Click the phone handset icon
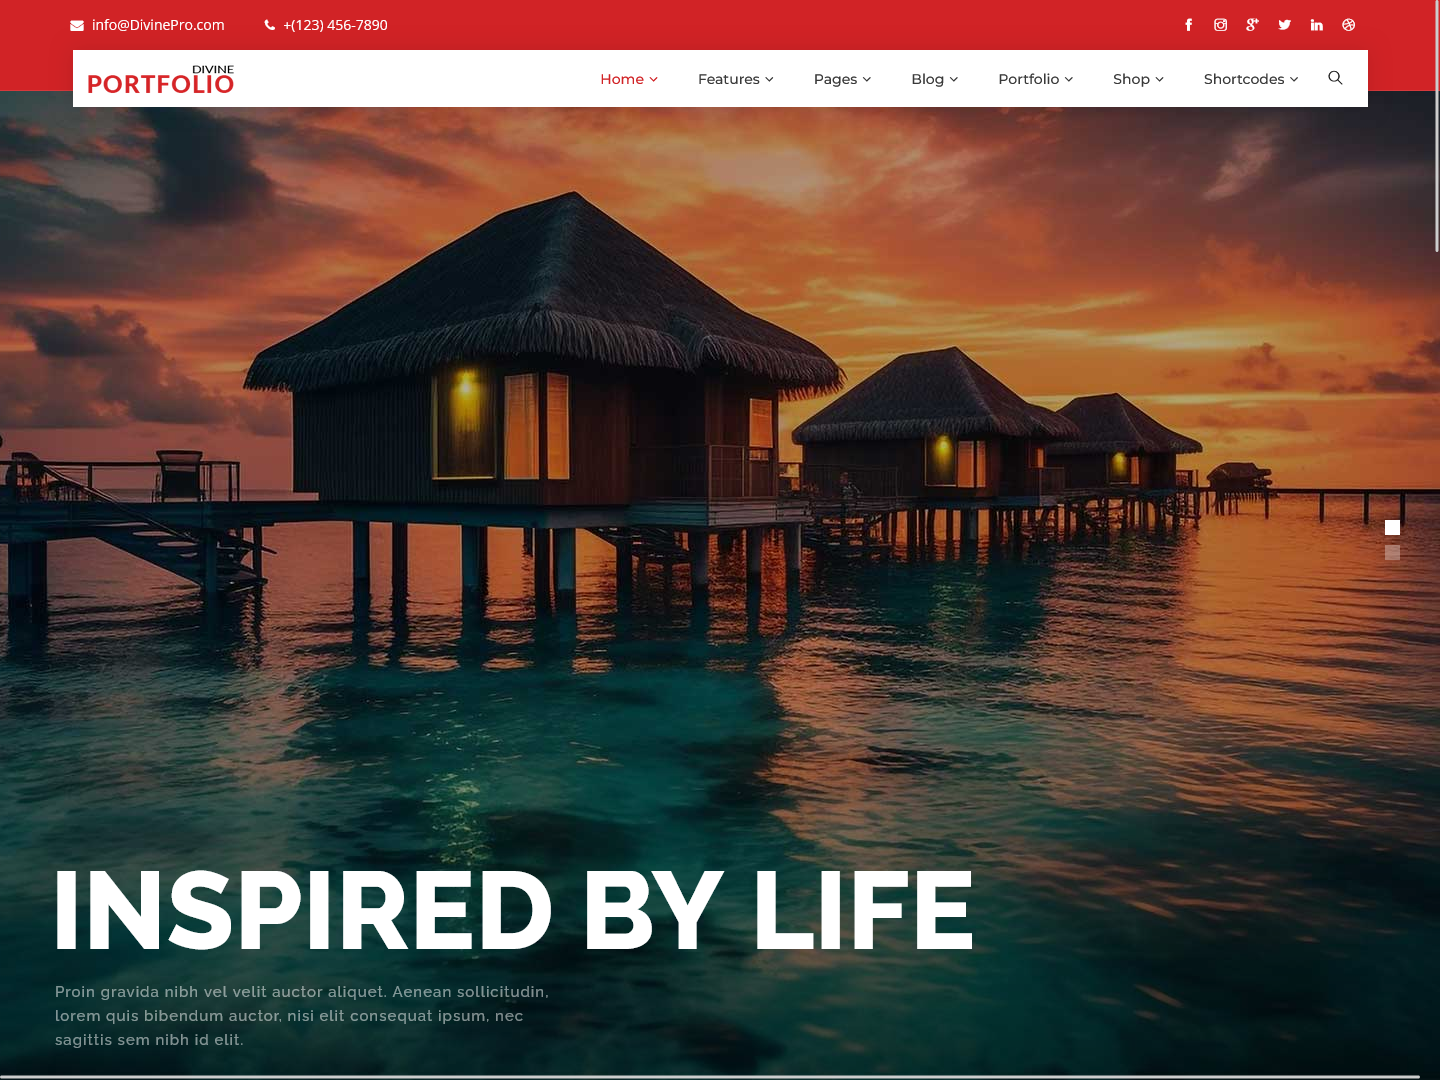Viewport: 1440px width, 1080px height. [x=270, y=25]
